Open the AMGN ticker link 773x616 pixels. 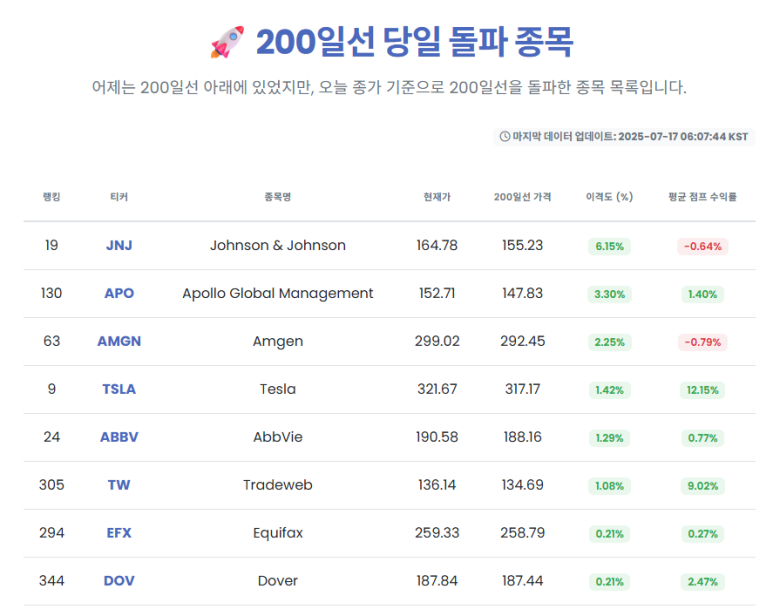119,341
